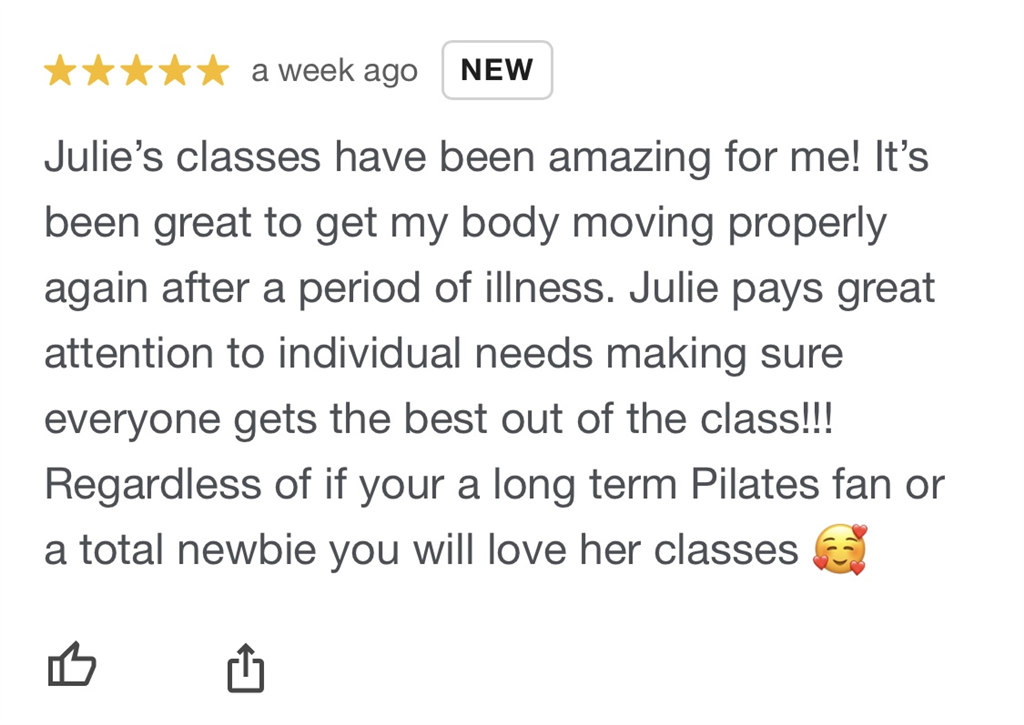This screenshot has width=1024, height=725.
Task: Like the review with thumbs-up icon
Action: pos(72,666)
